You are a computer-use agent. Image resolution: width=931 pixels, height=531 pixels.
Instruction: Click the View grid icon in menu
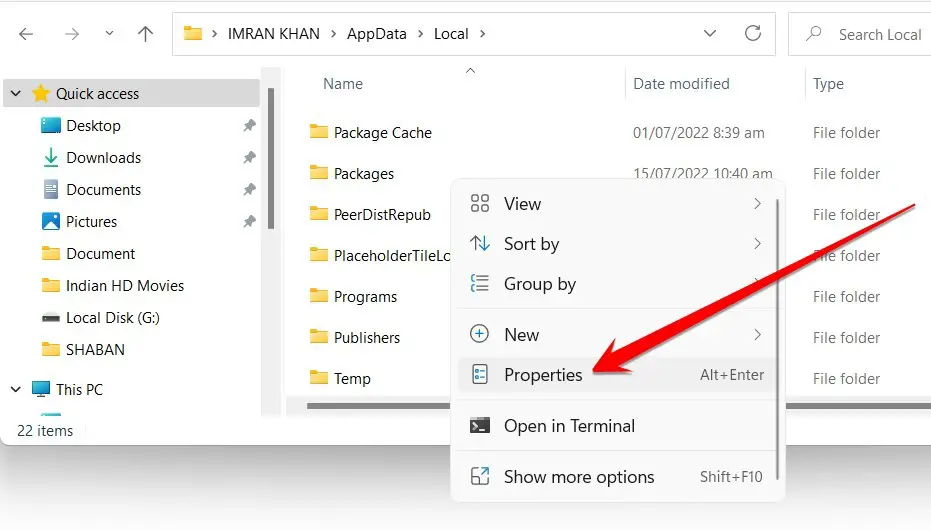point(480,203)
